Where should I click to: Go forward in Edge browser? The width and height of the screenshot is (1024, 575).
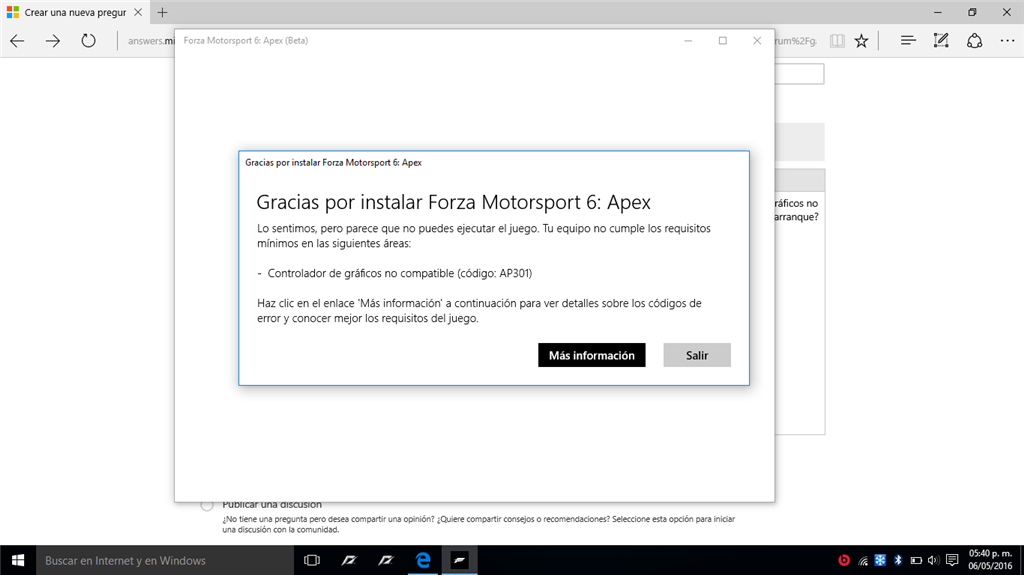[x=53, y=41]
